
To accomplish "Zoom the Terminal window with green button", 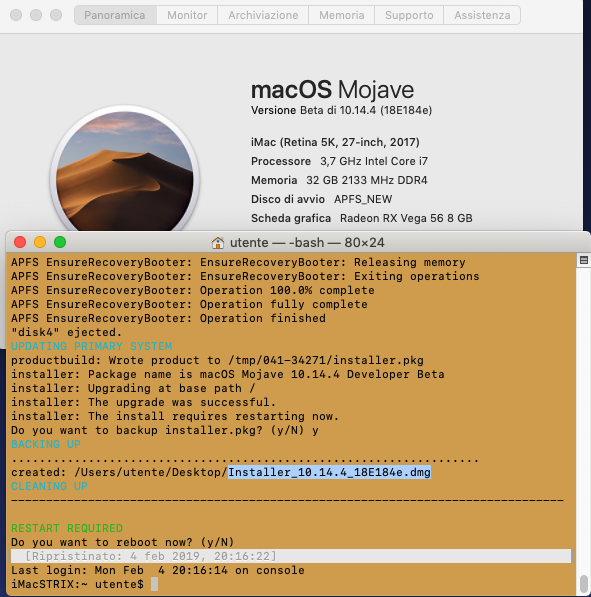I will click(x=60, y=242).
